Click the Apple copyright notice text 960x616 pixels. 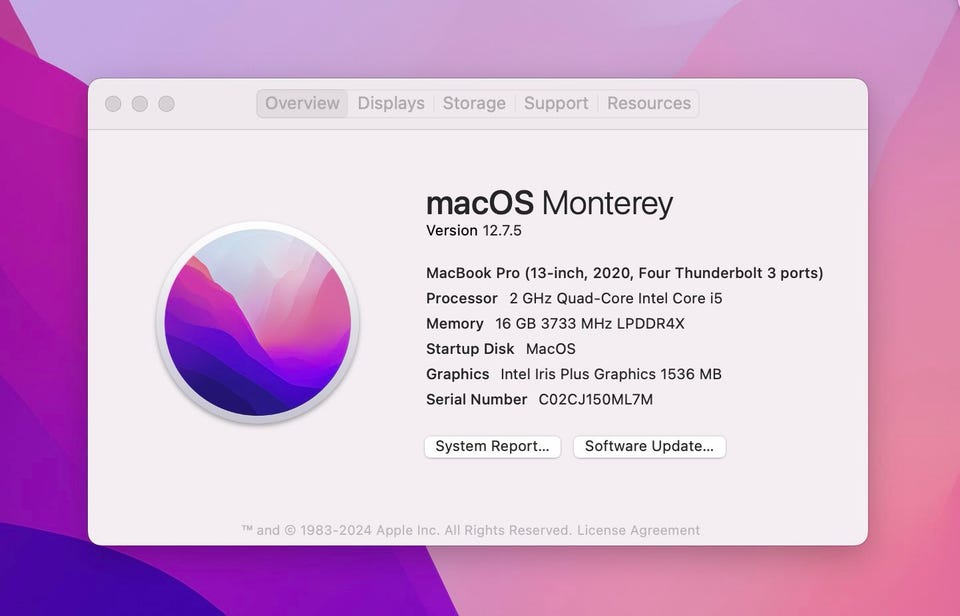[x=407, y=530]
